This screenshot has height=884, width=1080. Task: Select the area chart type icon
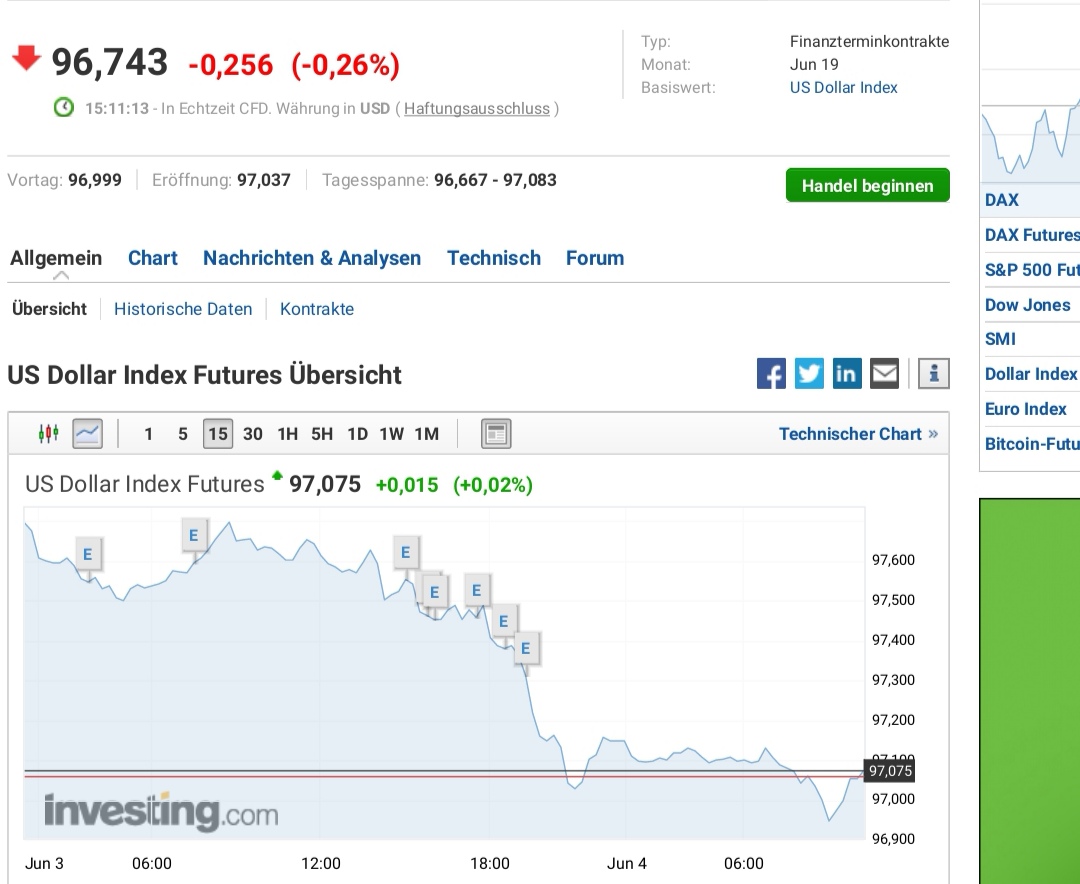click(x=87, y=433)
